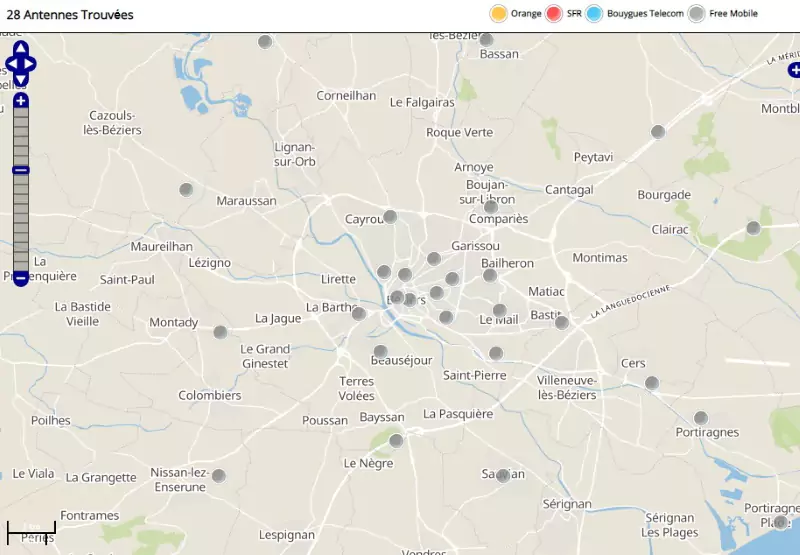Select the antenna marker near Clairac
Viewport: 800px width, 555px height.
coord(753,228)
